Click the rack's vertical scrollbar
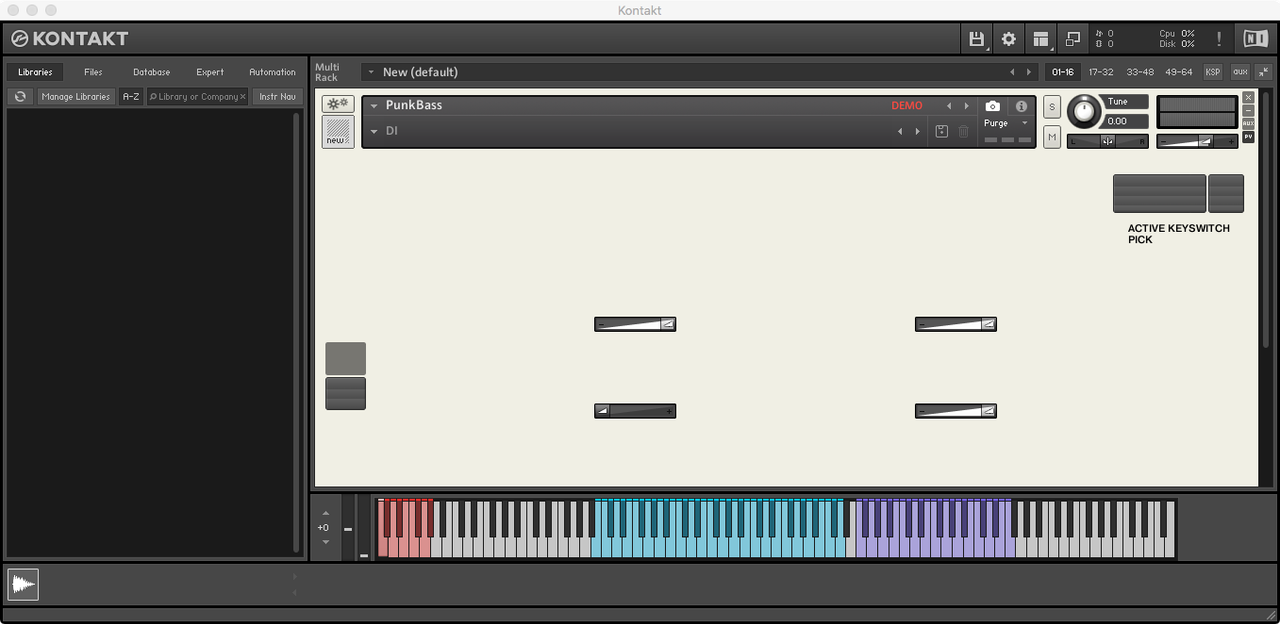Viewport: 1280px width, 624px height. [x=1265, y=220]
